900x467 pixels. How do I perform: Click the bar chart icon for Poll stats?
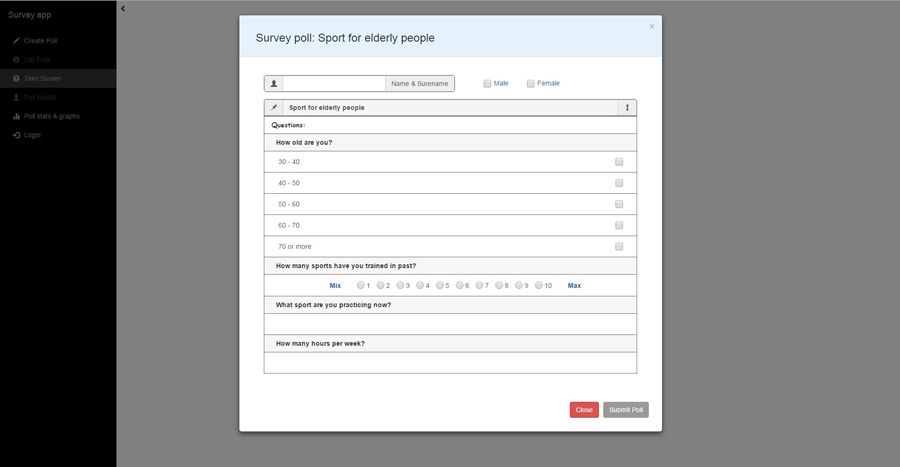coord(16,116)
